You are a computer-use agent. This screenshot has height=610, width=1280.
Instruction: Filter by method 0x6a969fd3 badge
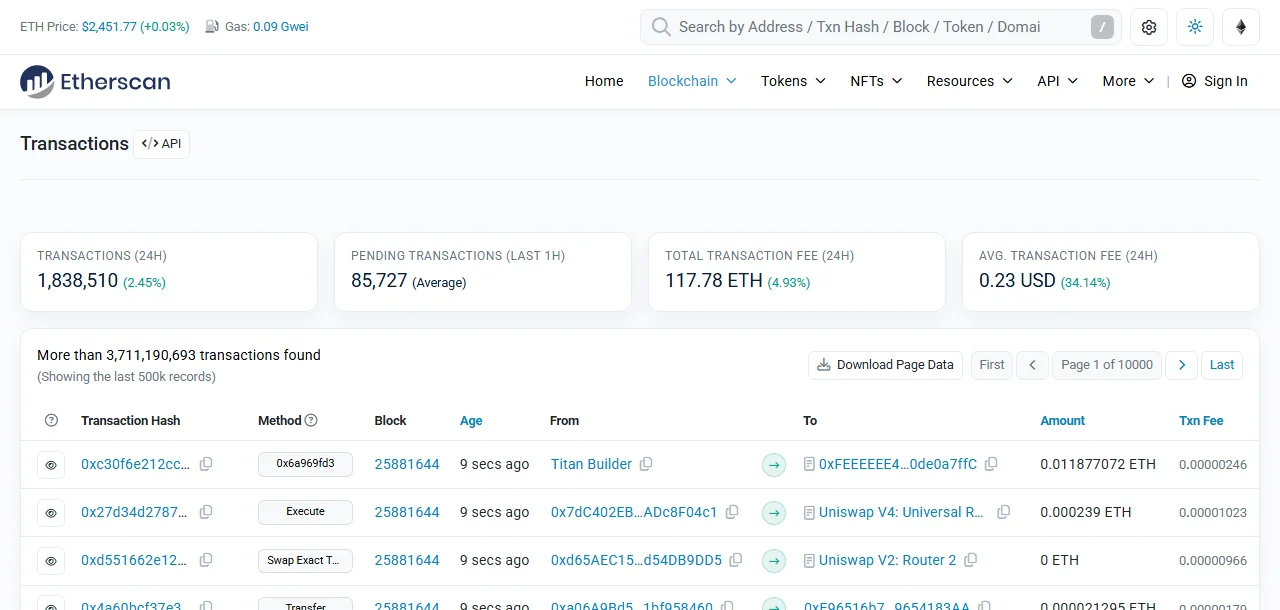point(305,464)
